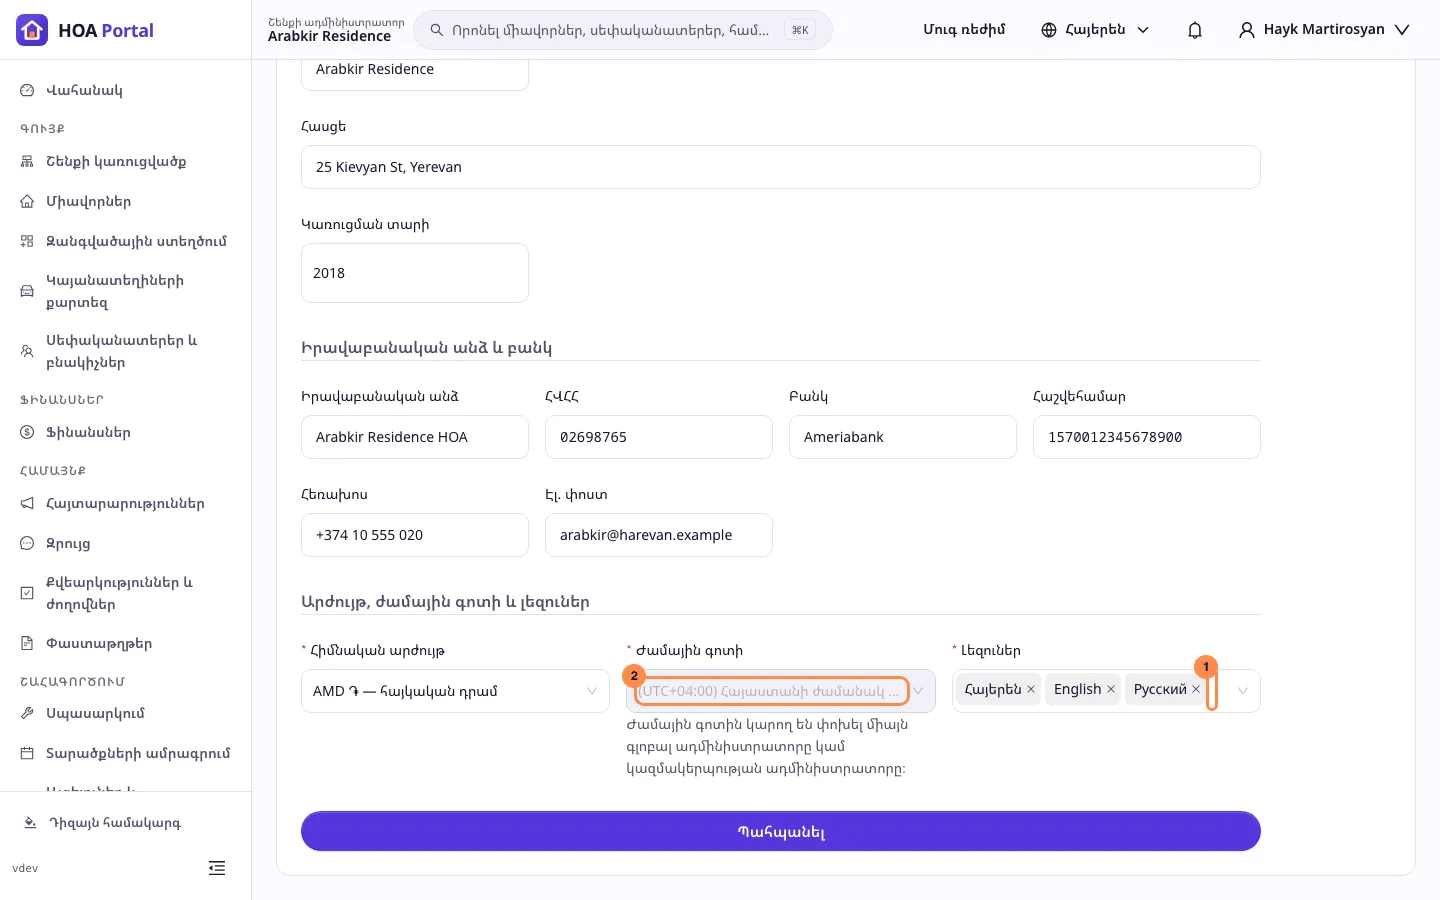Viewport: 1440px width, 900px height.
Task: Click the vdev version label
Action: (25, 868)
